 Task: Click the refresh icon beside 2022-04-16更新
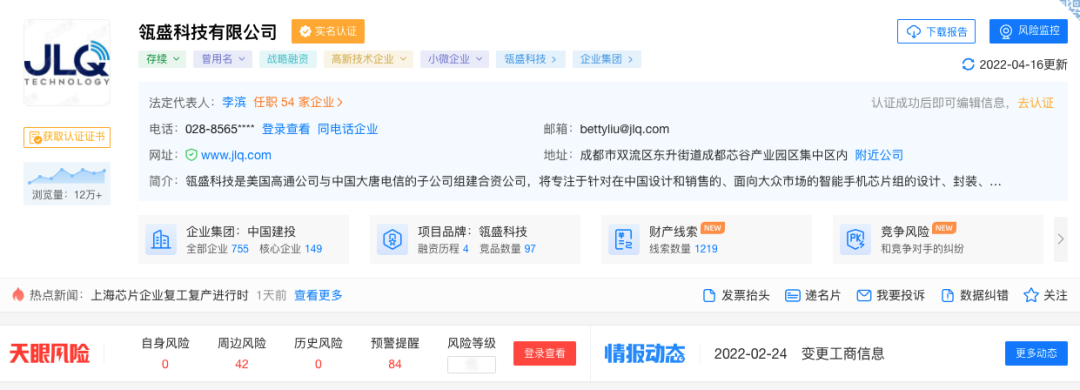968,65
